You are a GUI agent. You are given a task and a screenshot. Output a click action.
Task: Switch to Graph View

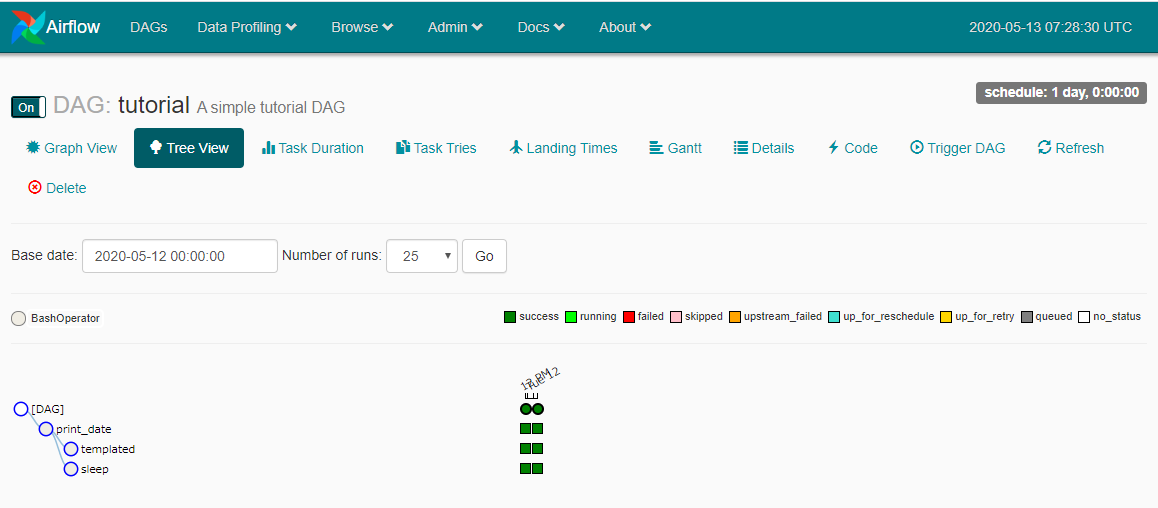(72, 148)
